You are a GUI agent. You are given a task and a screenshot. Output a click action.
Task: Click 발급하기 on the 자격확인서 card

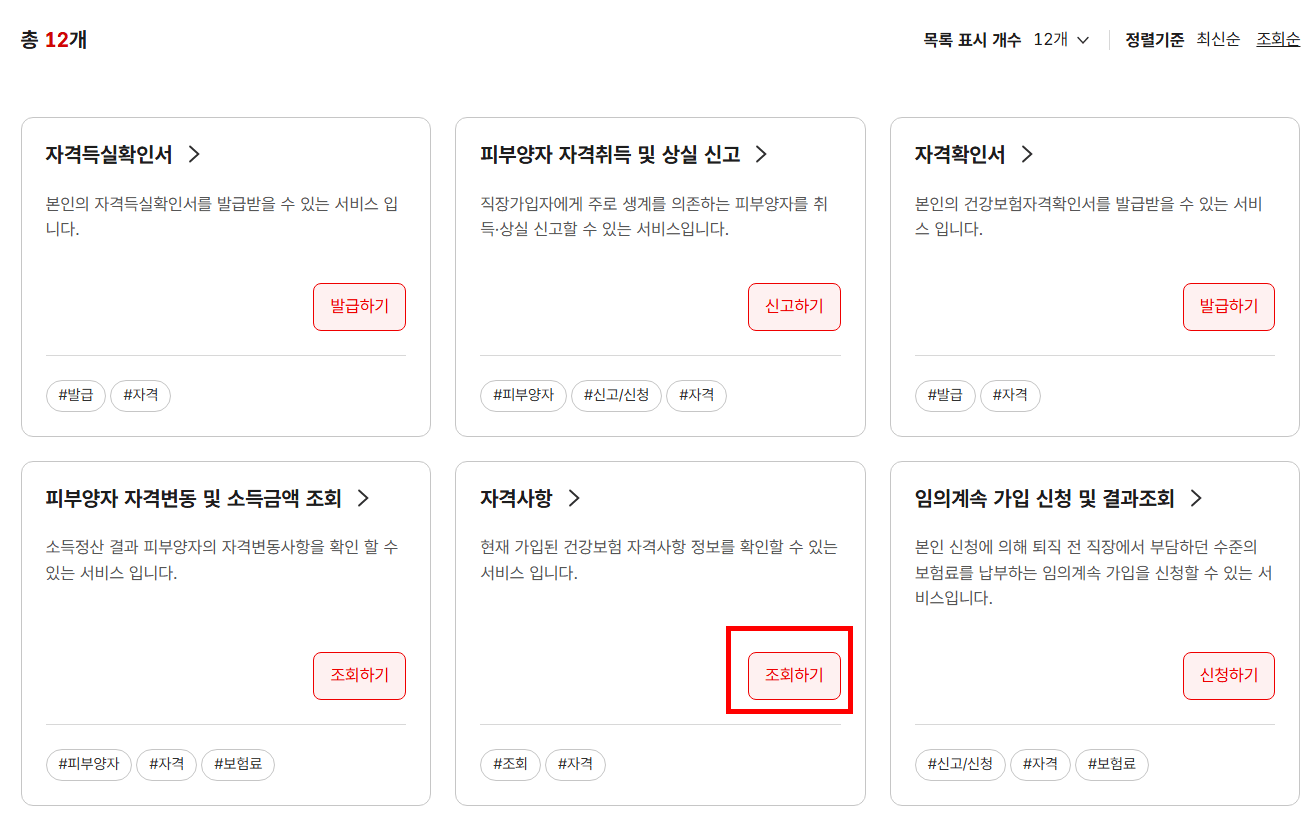[x=1228, y=306]
